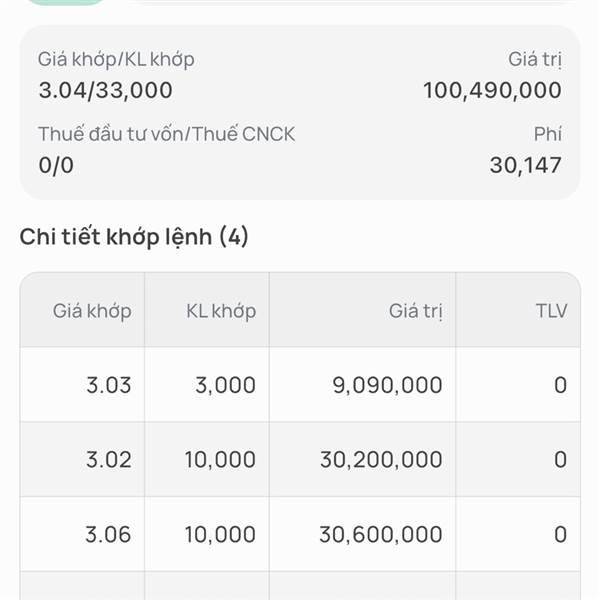The width and height of the screenshot is (600, 600).
Task: Click the 30,600,000 value cell
Action: coord(381,535)
